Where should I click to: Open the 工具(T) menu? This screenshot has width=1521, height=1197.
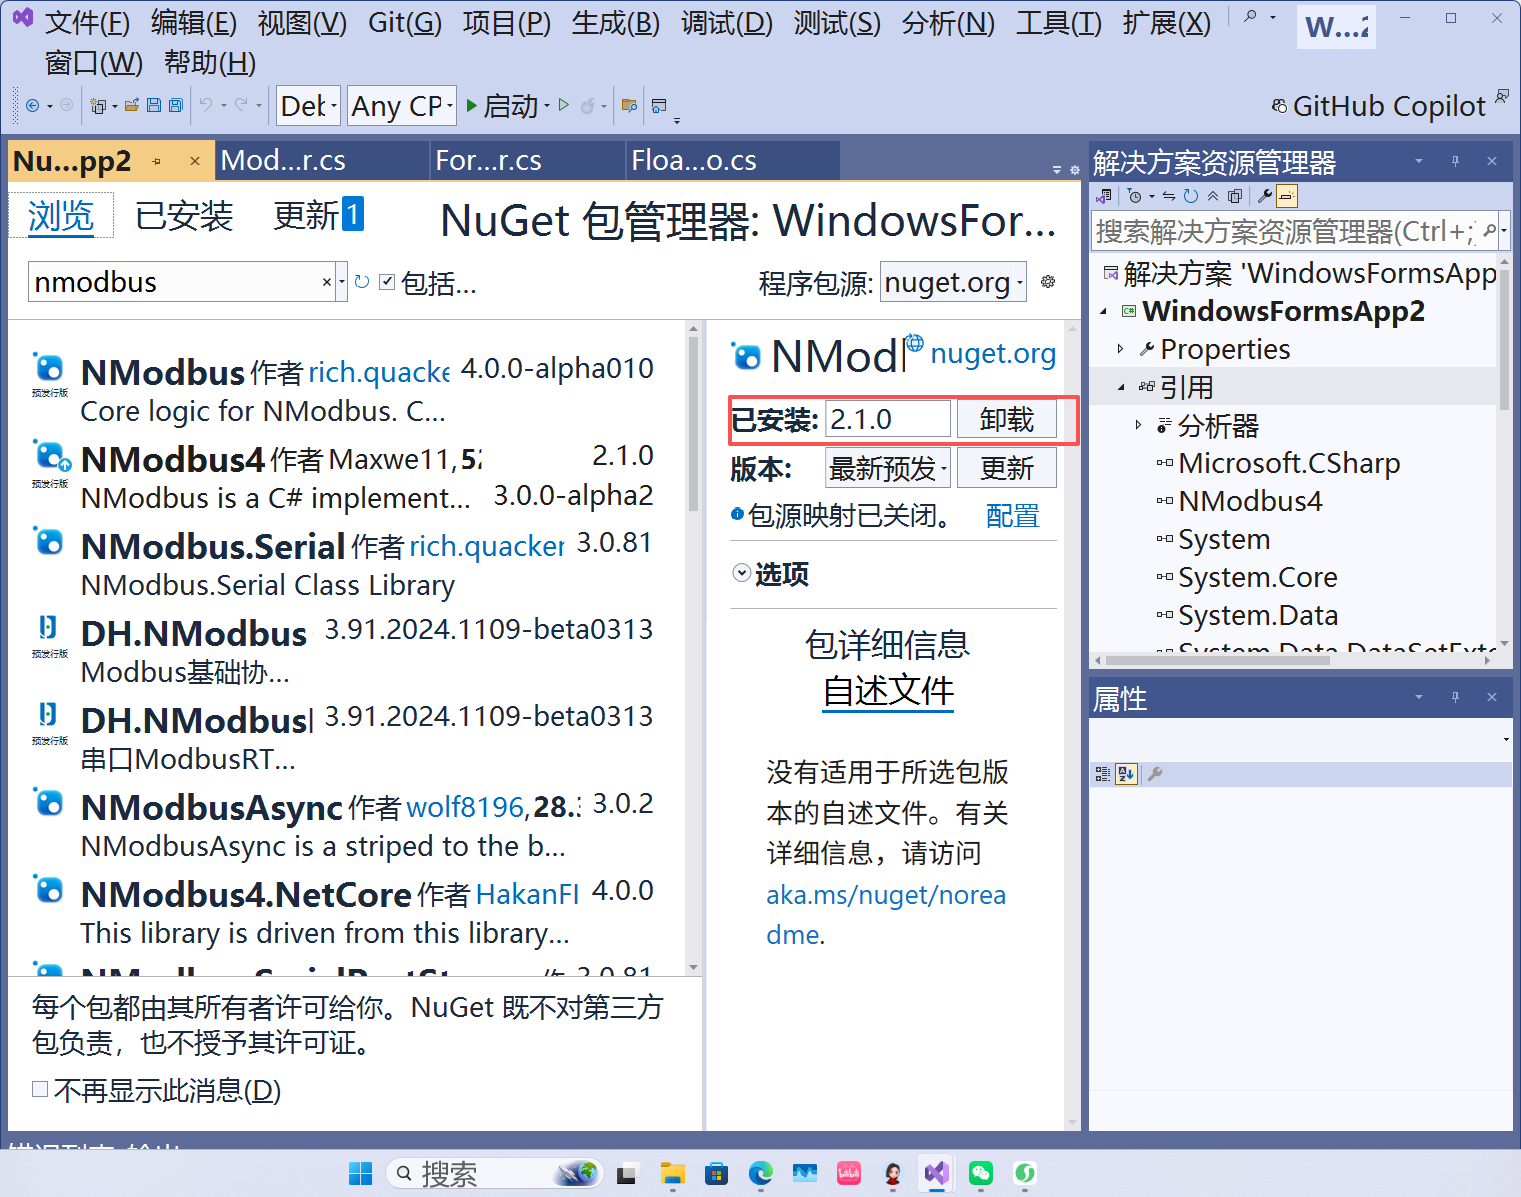point(1059,22)
